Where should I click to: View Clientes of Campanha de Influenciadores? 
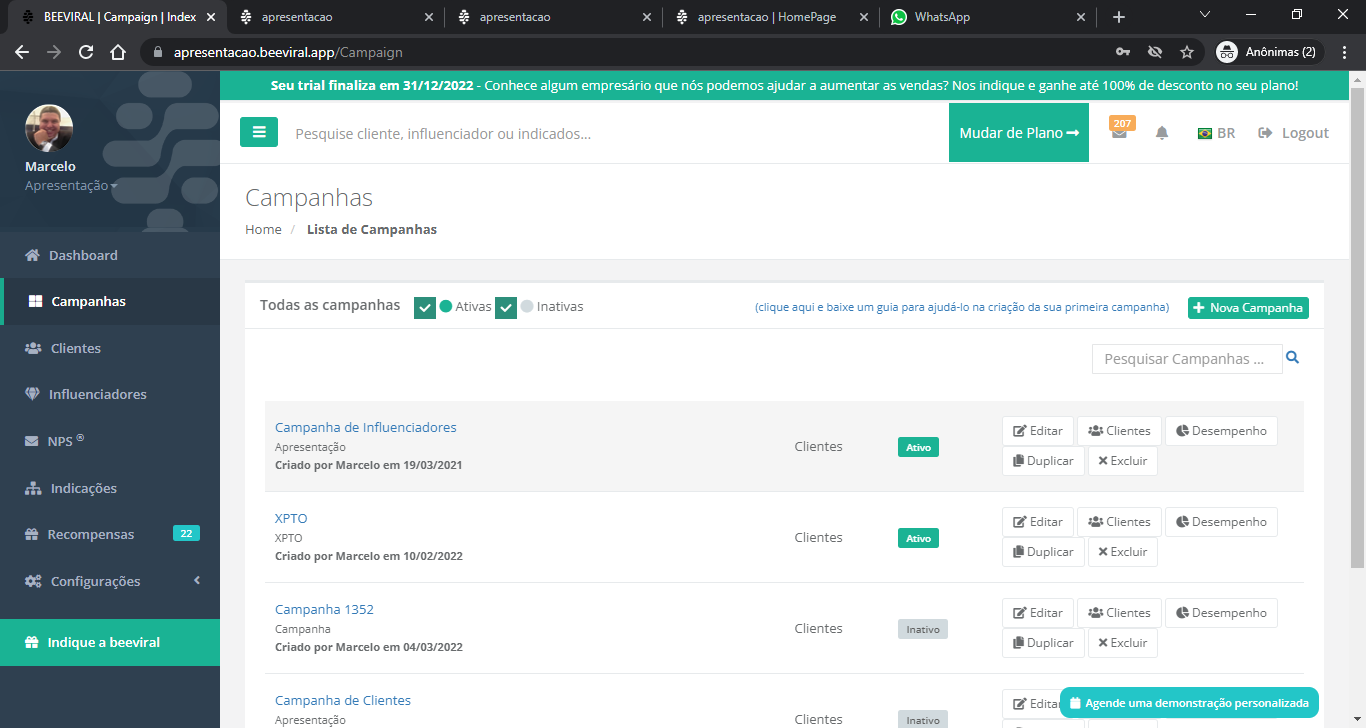click(1119, 431)
